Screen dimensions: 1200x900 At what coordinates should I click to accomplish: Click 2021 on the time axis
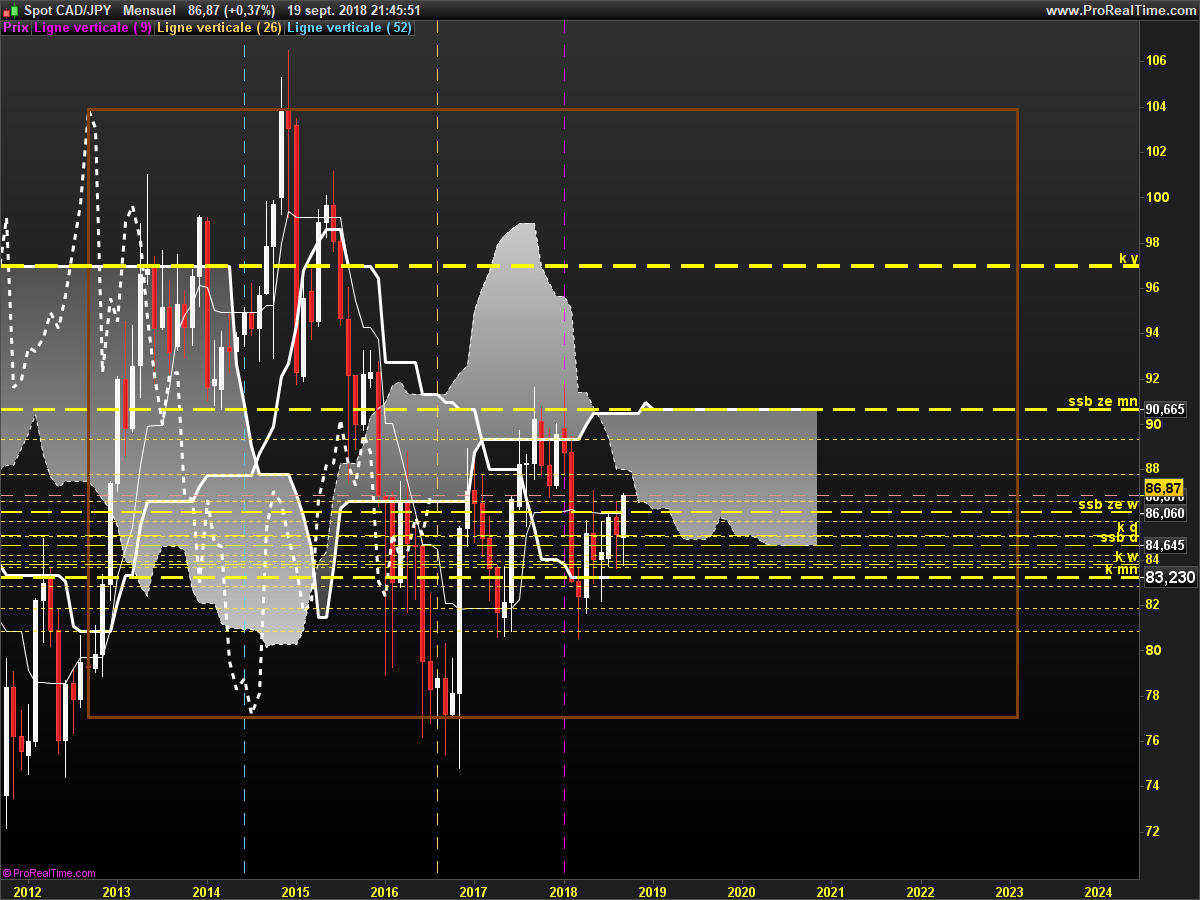click(x=830, y=891)
